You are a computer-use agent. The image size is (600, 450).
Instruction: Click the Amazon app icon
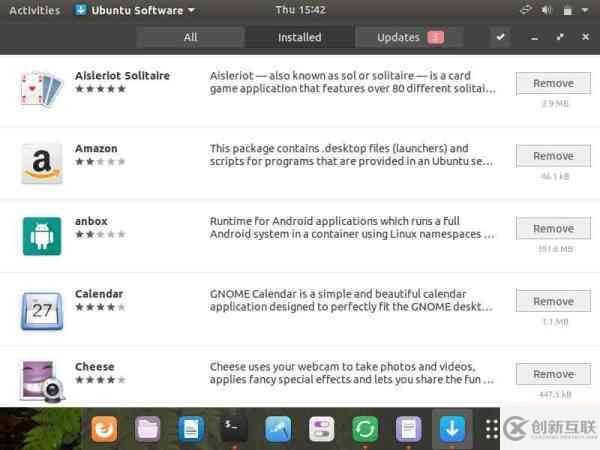(42, 163)
